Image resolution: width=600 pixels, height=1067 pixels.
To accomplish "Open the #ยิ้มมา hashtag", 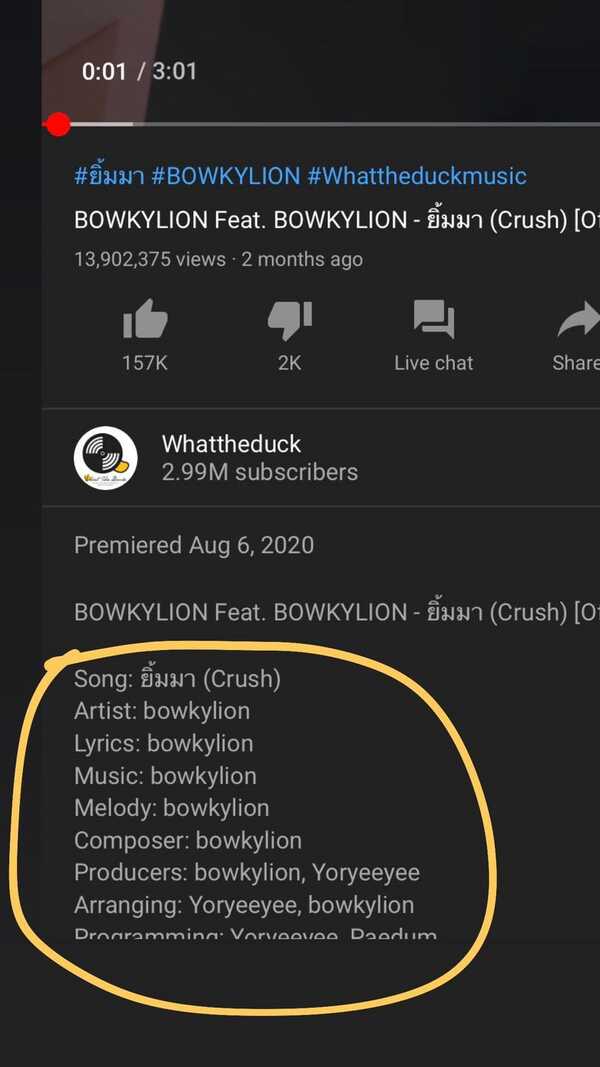I will 109,177.
